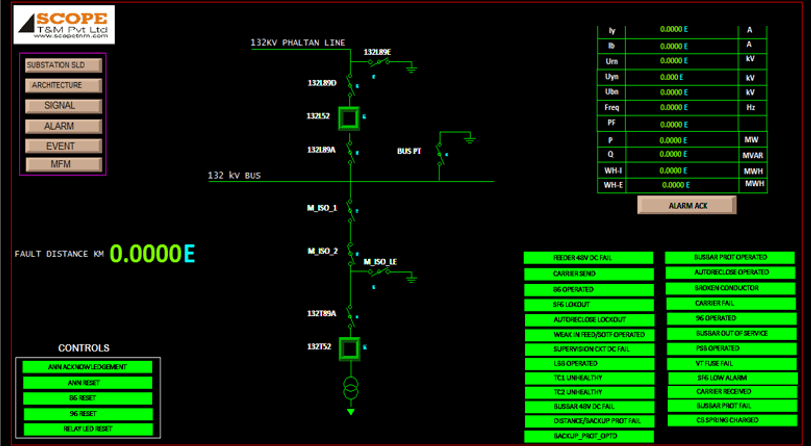The width and height of the screenshot is (811, 447).
Task: Select the 132L89D isolator symbol
Action: [350, 84]
